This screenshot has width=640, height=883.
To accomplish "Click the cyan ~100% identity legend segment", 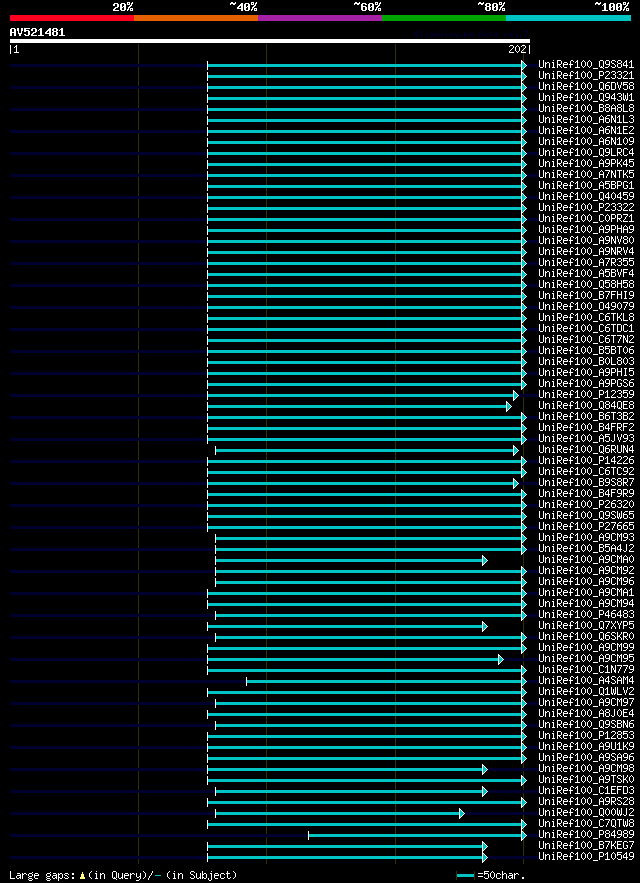I will [568, 18].
